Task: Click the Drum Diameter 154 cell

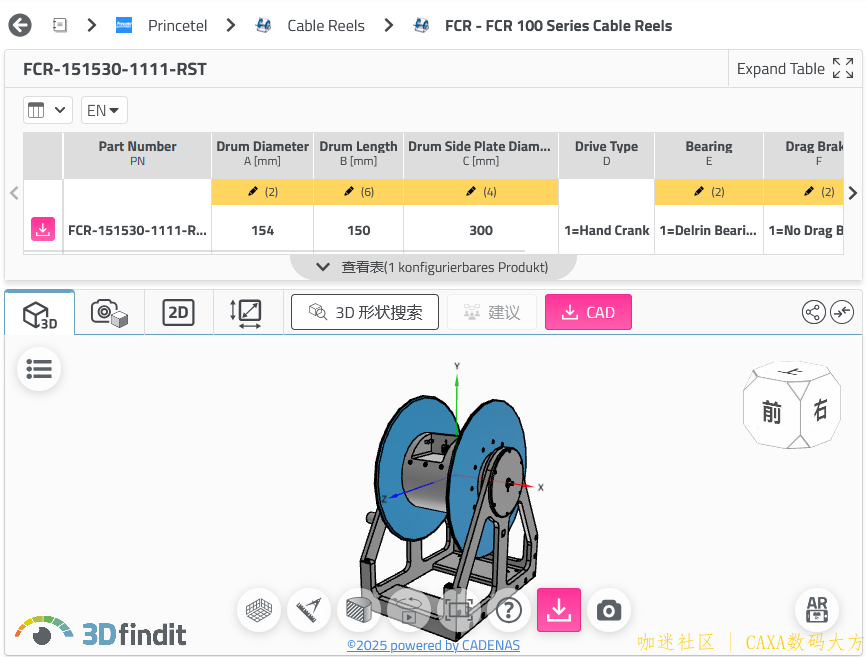Action: pos(263,231)
